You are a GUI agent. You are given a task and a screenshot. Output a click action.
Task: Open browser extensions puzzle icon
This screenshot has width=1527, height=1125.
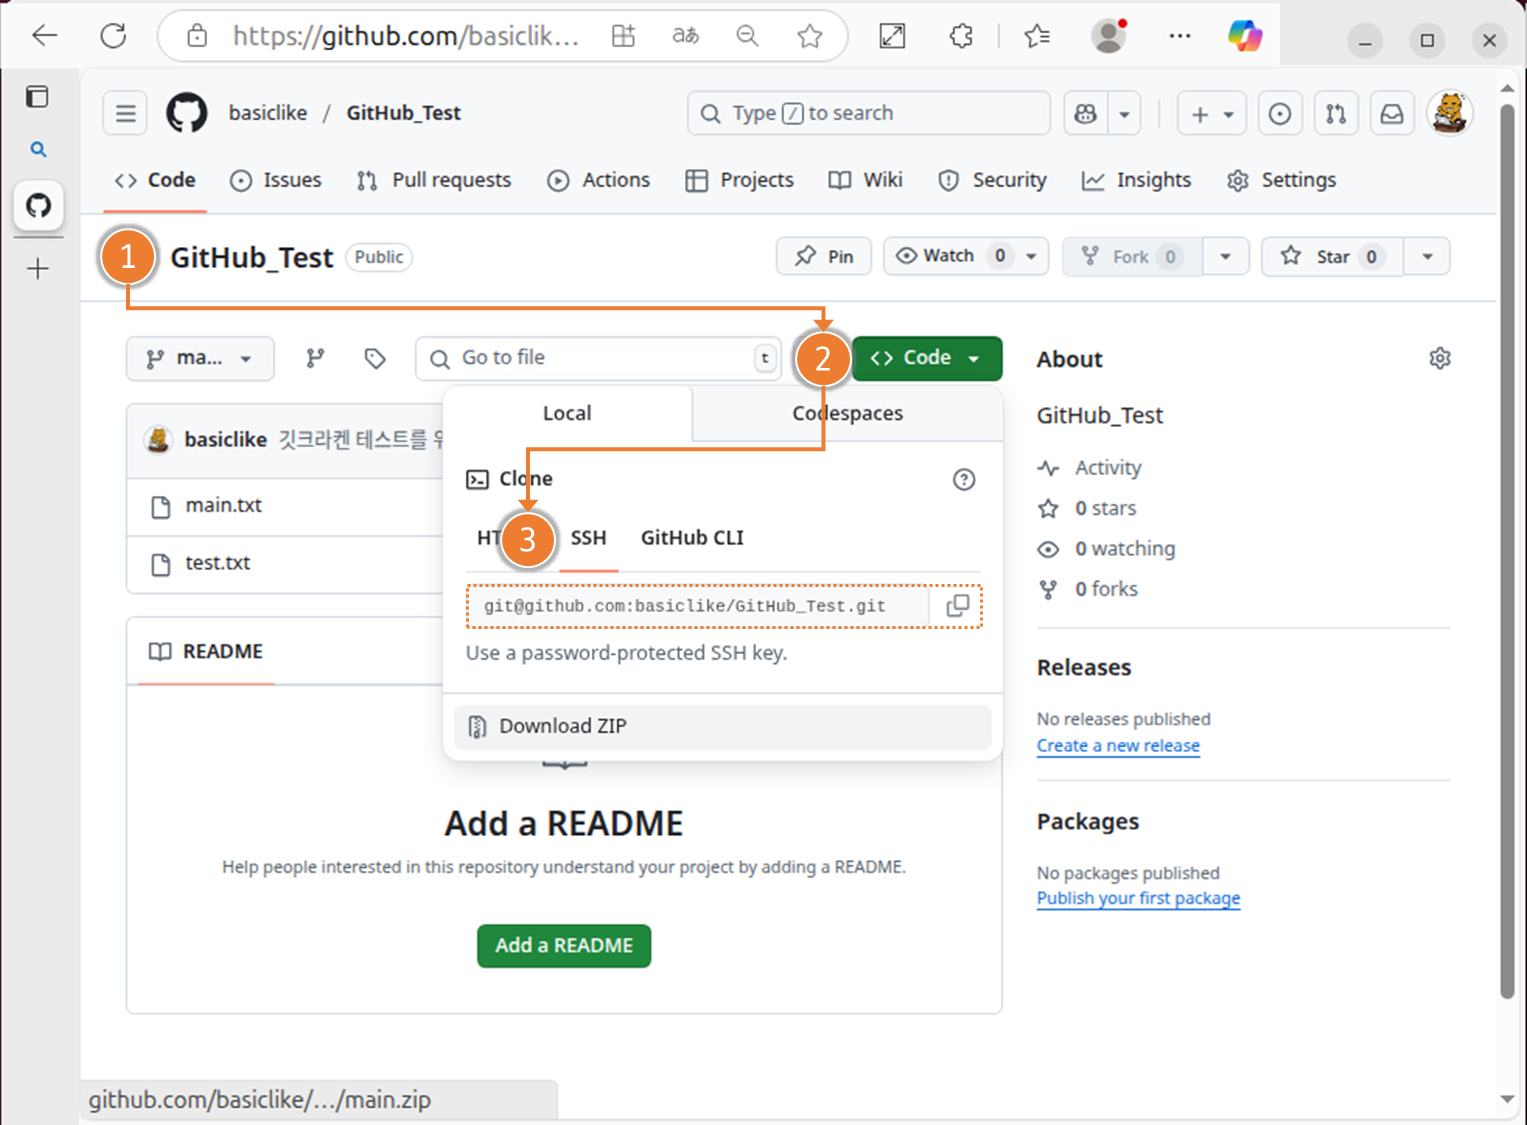(x=961, y=37)
